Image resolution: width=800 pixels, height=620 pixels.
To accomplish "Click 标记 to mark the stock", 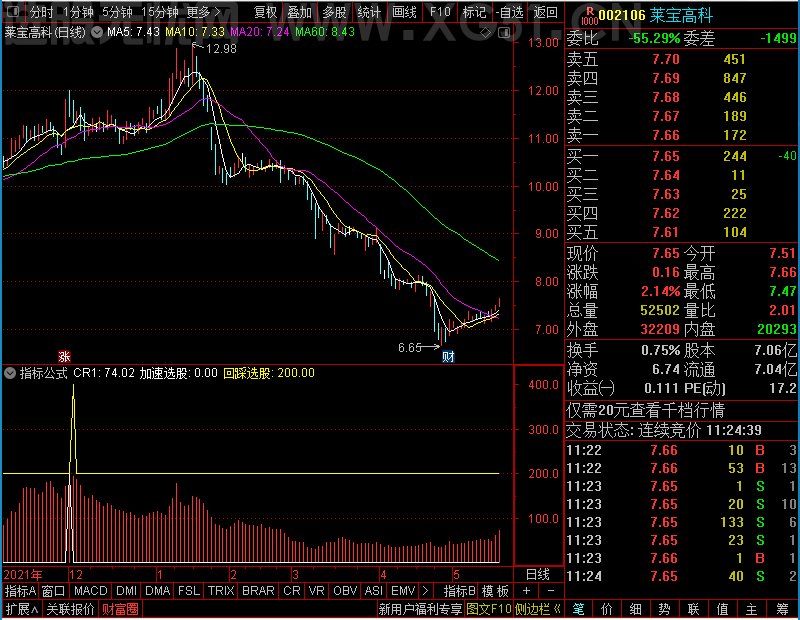I will [474, 12].
